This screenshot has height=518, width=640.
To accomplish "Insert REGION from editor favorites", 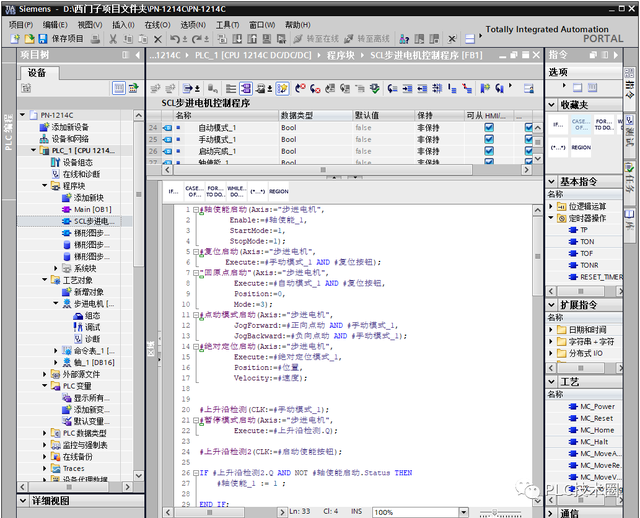I will 279,191.
